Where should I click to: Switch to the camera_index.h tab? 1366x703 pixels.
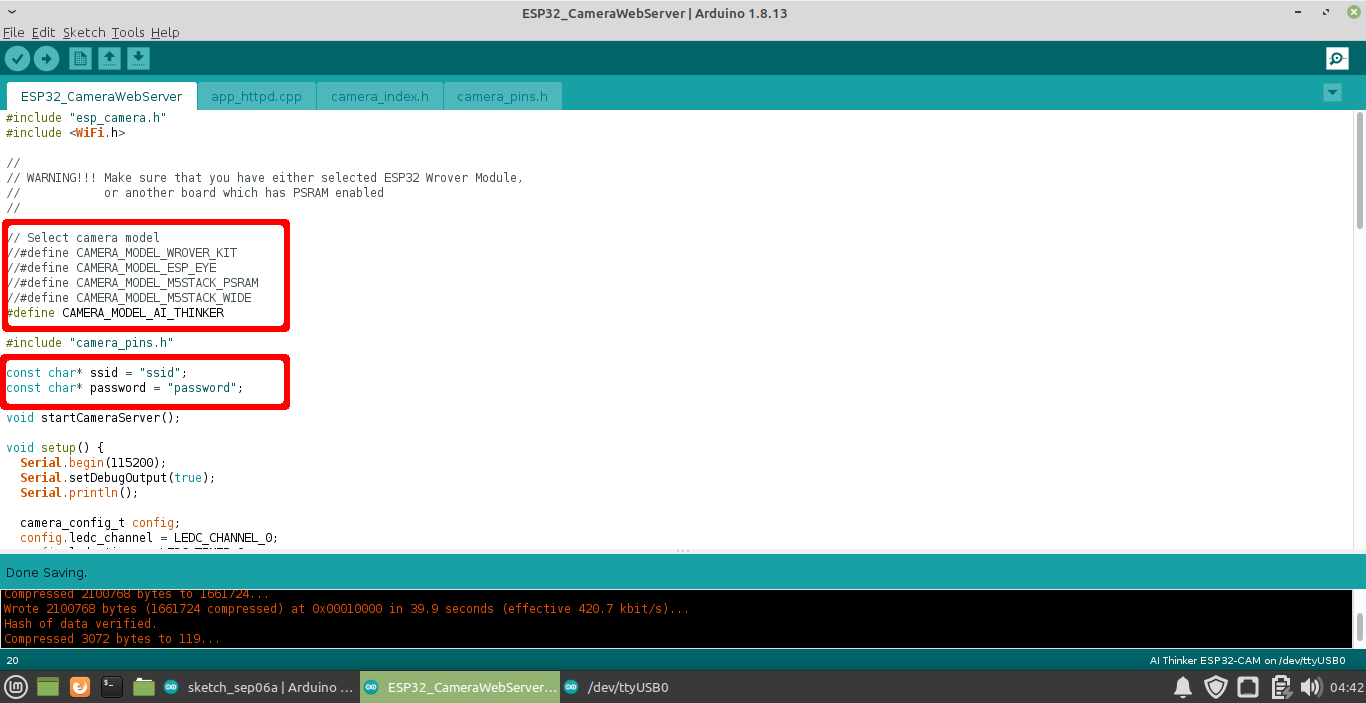tap(380, 97)
